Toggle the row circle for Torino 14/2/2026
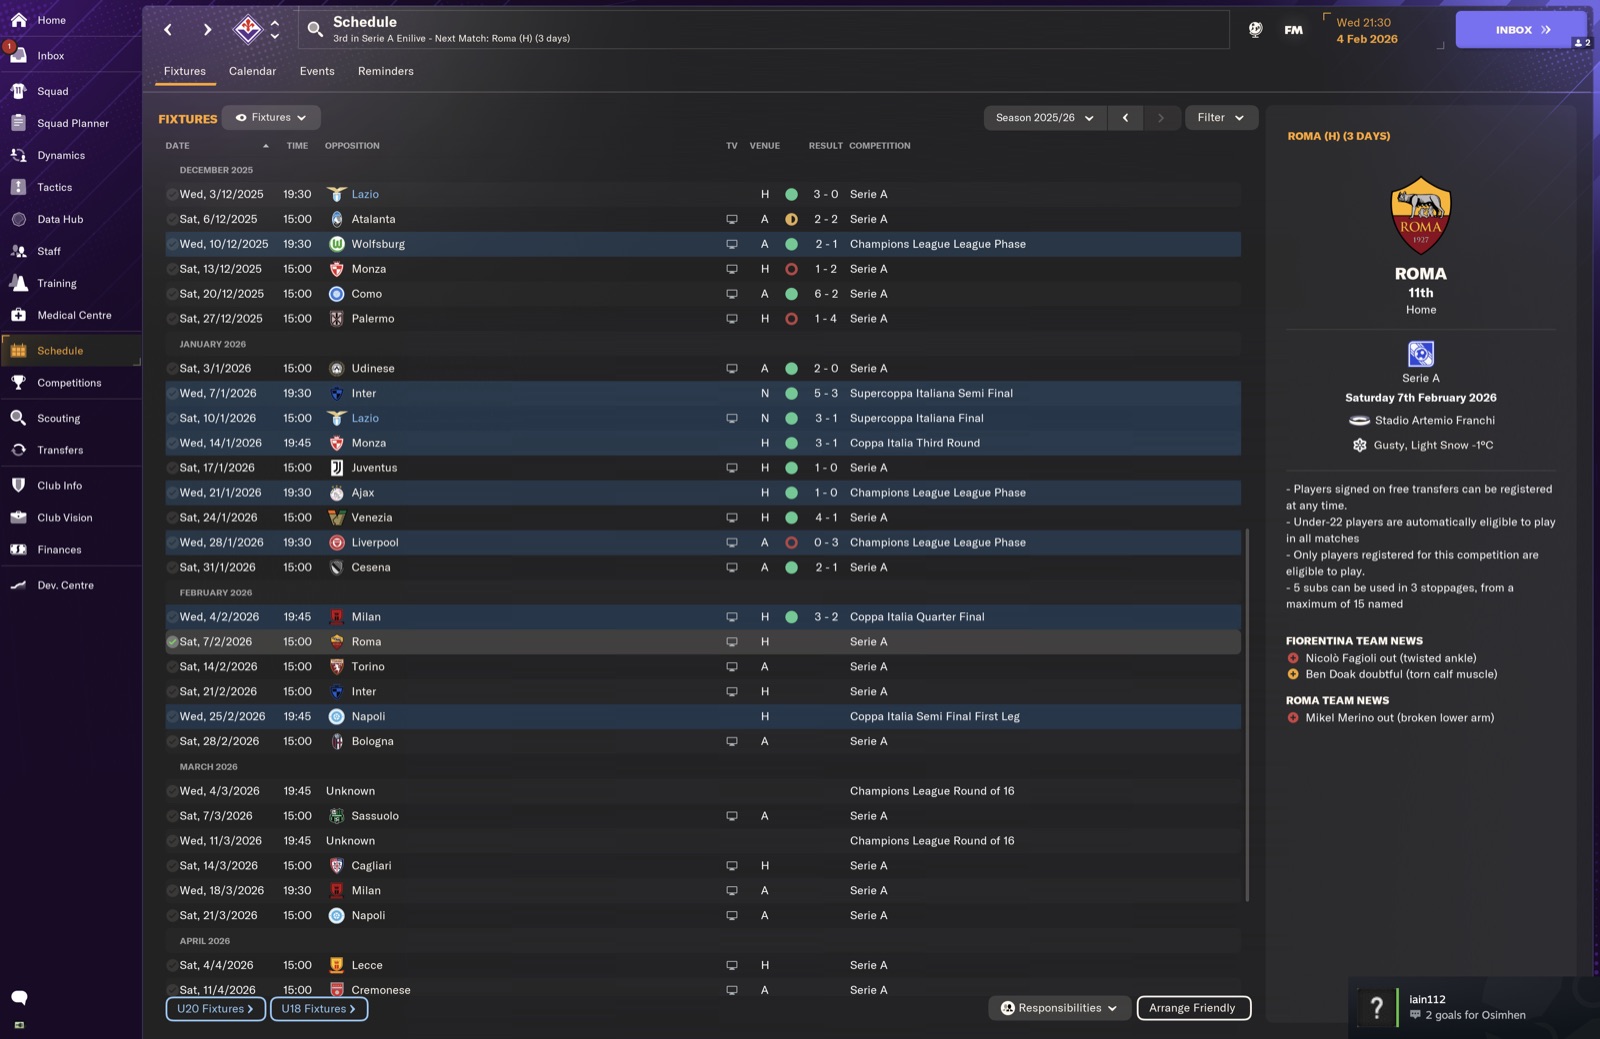Image resolution: width=1600 pixels, height=1039 pixels. (x=172, y=667)
